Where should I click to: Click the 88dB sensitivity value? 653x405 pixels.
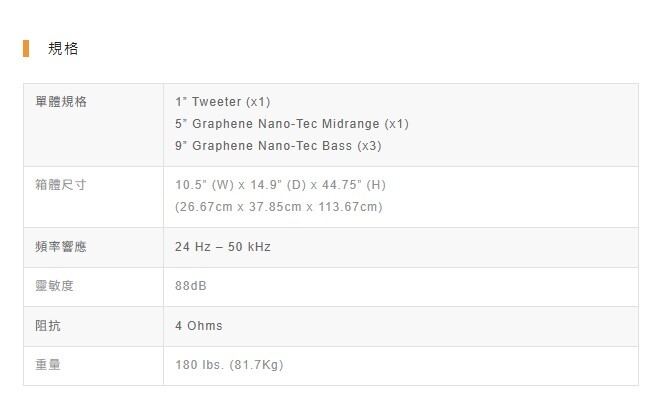[x=191, y=286]
